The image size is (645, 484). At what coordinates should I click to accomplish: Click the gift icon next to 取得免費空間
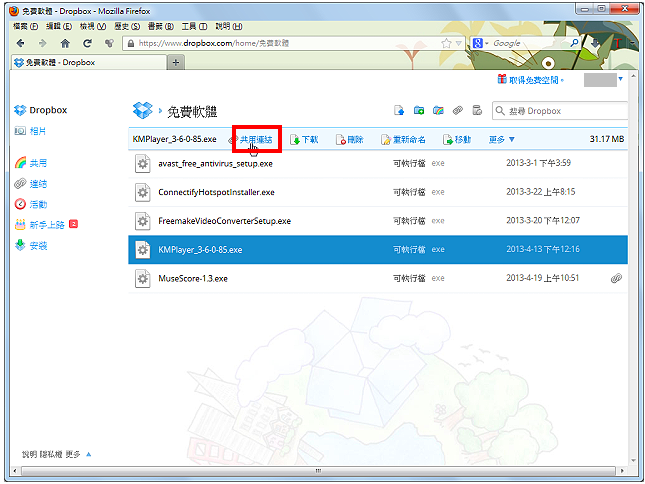501,79
